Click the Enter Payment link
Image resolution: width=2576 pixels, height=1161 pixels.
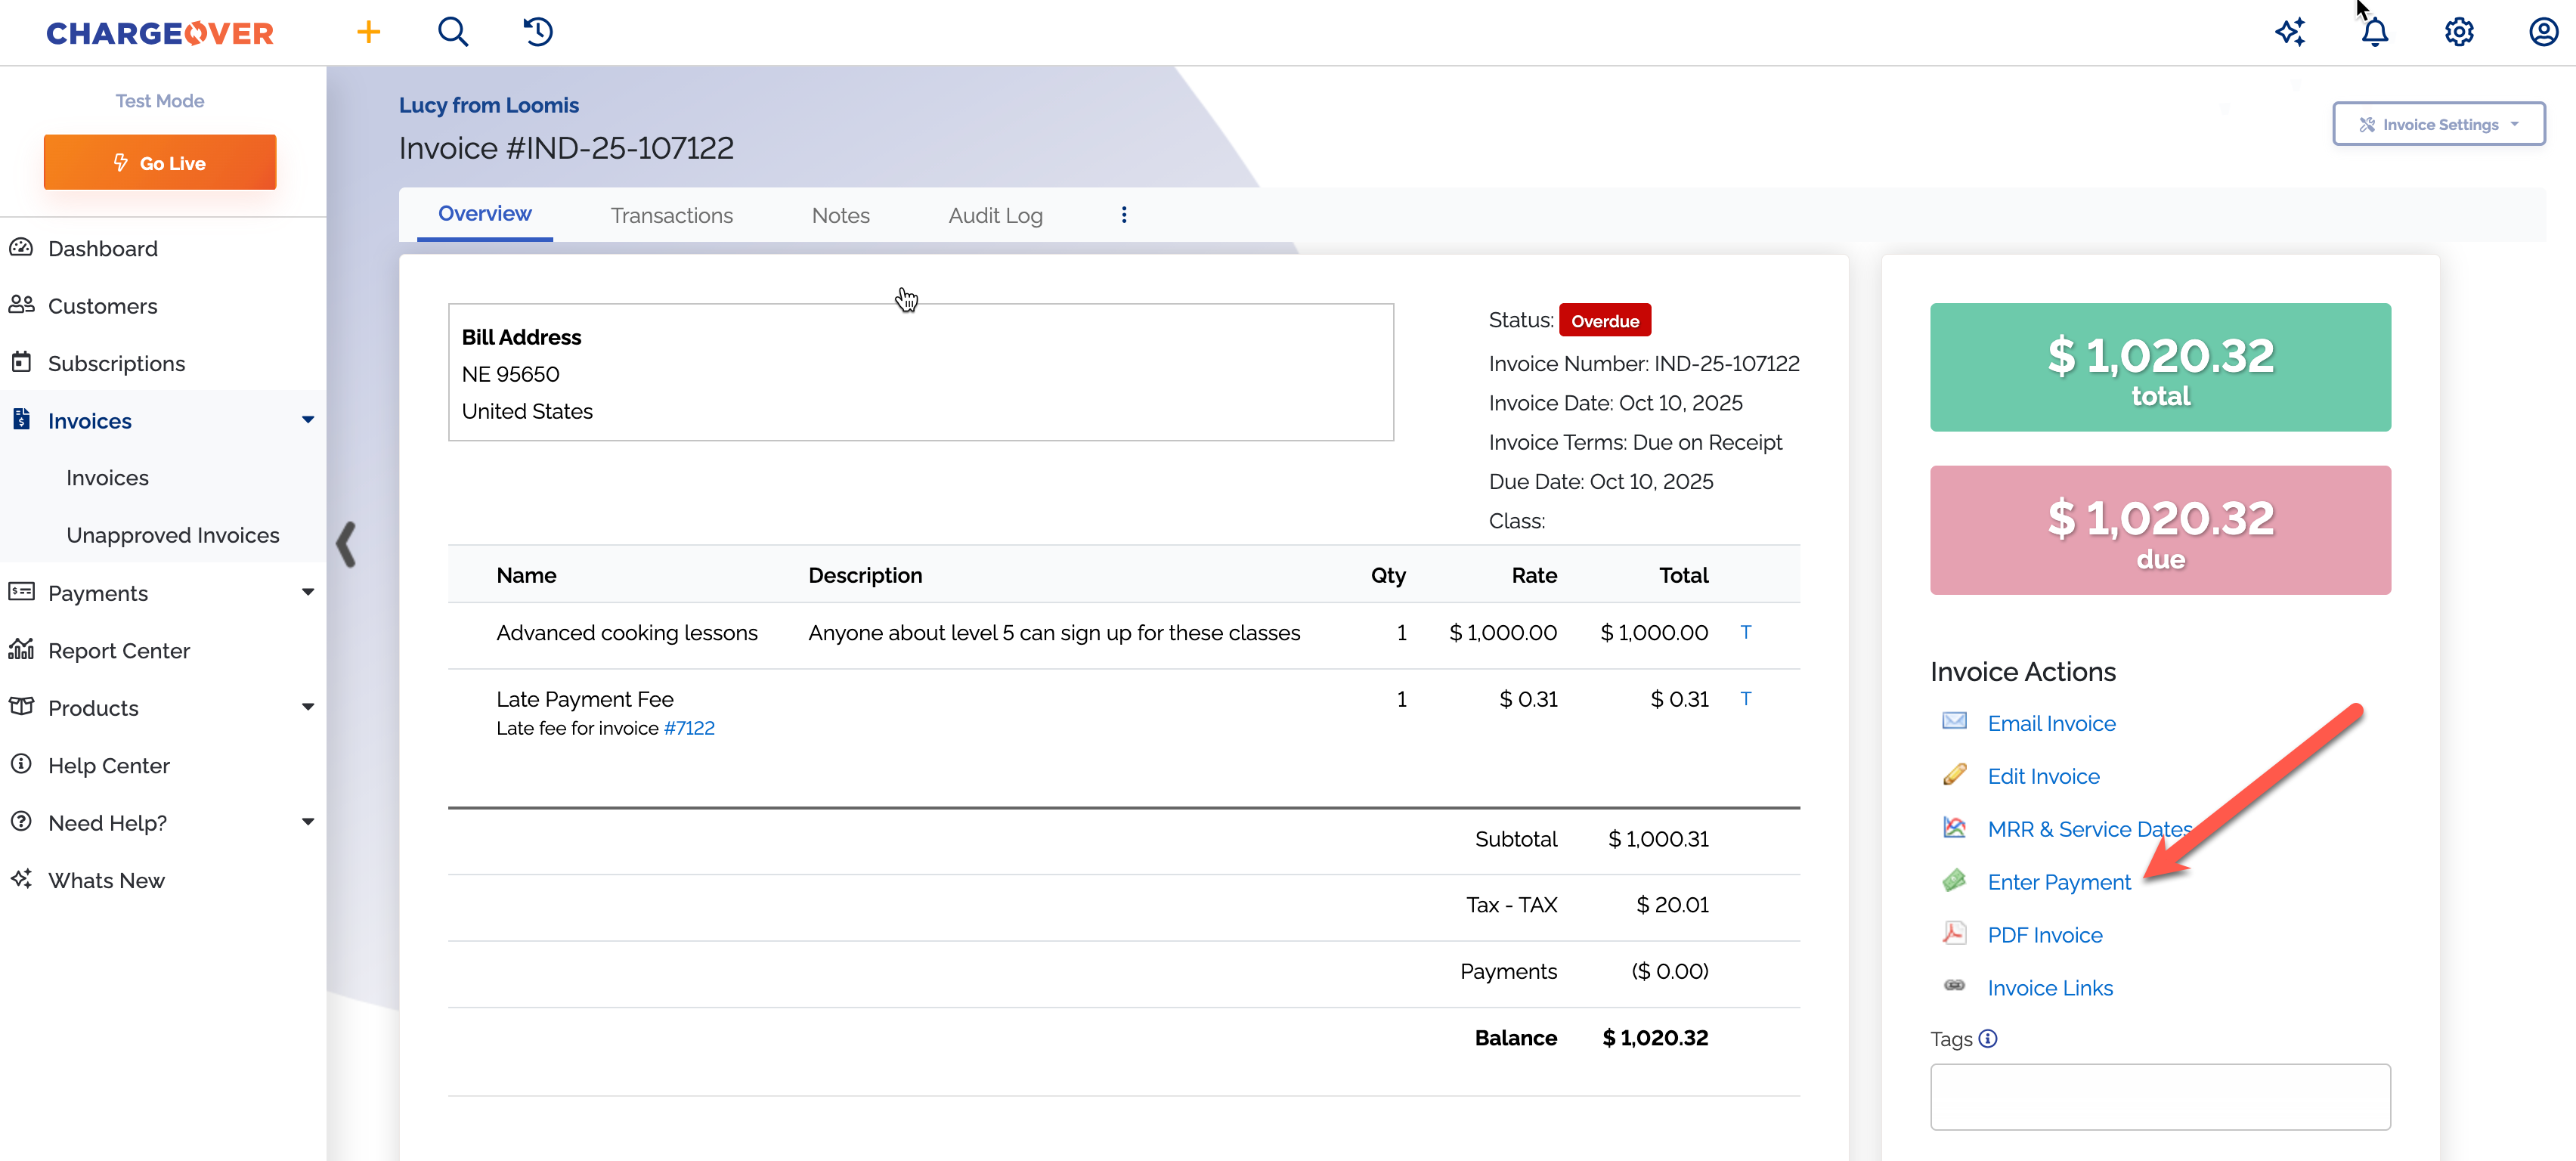(x=2058, y=882)
